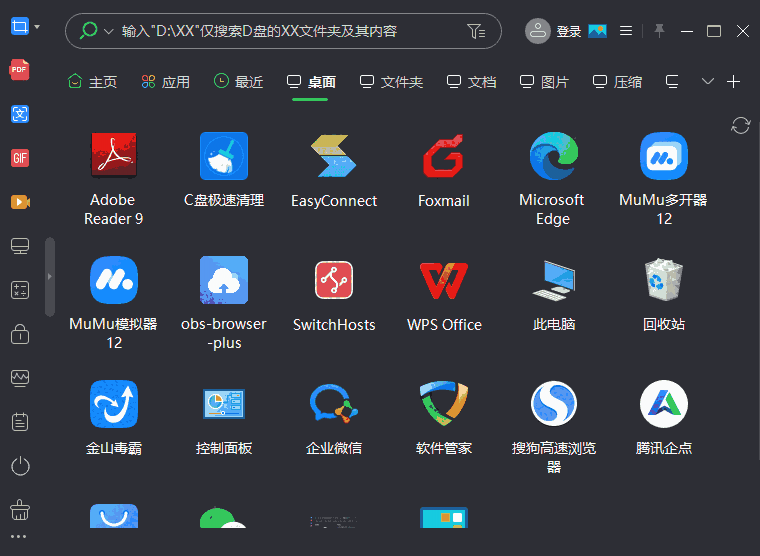Pin the window with pushpin icon
The height and width of the screenshot is (556, 760).
659,31
